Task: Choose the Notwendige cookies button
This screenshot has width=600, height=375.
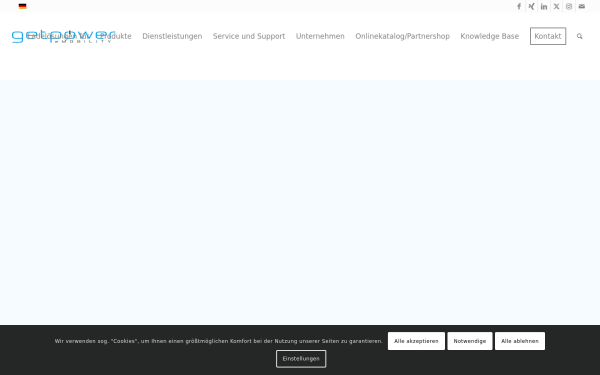Action: click(x=470, y=341)
